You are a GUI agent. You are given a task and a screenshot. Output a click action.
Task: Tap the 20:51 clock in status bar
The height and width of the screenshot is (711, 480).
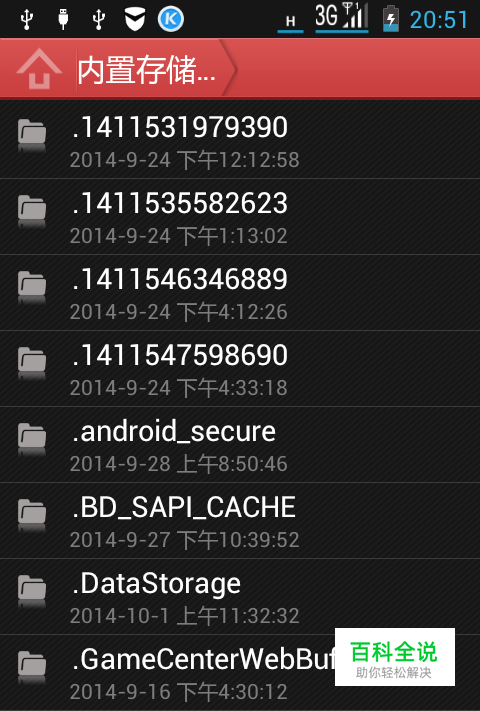tap(439, 20)
